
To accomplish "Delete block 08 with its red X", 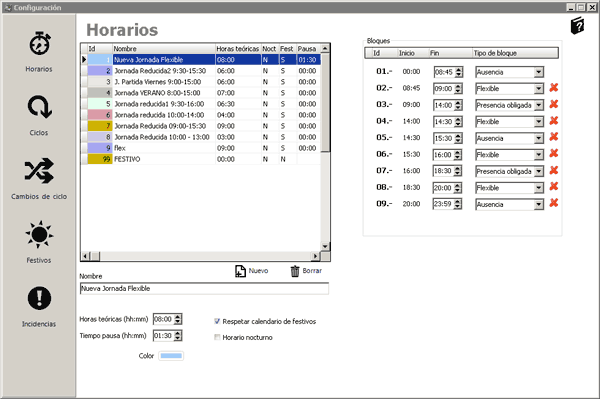I will coord(553,187).
